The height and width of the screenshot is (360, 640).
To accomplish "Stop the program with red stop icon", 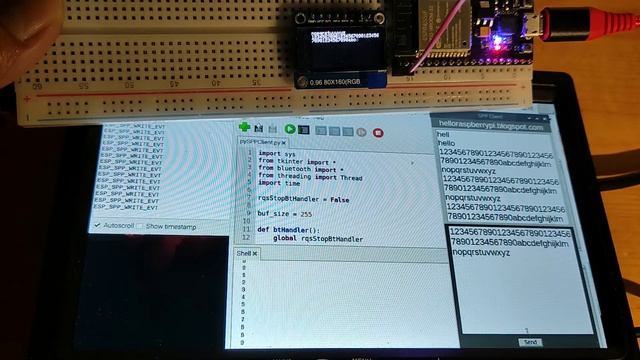I will [378, 133].
